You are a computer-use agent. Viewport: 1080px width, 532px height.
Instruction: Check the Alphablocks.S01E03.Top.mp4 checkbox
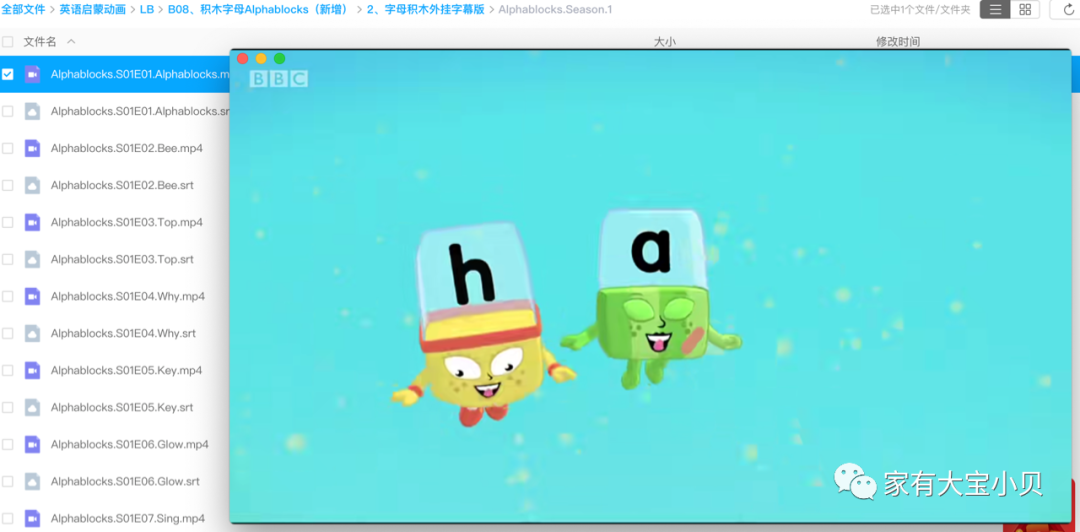point(8,223)
